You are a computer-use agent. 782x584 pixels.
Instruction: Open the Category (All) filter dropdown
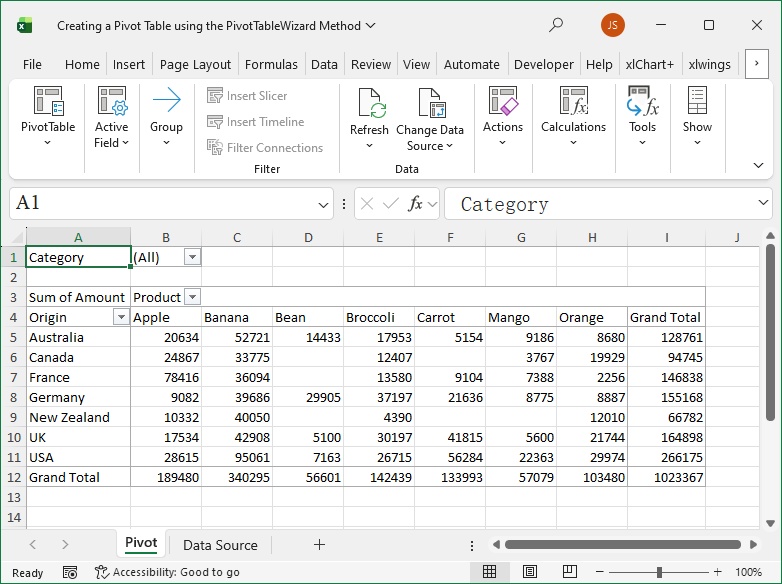click(192, 257)
